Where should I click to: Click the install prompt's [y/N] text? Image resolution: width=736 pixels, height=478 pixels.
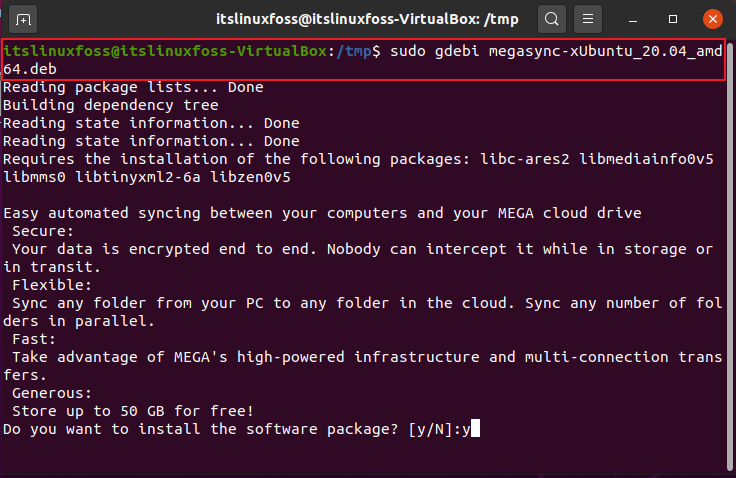coord(430,429)
